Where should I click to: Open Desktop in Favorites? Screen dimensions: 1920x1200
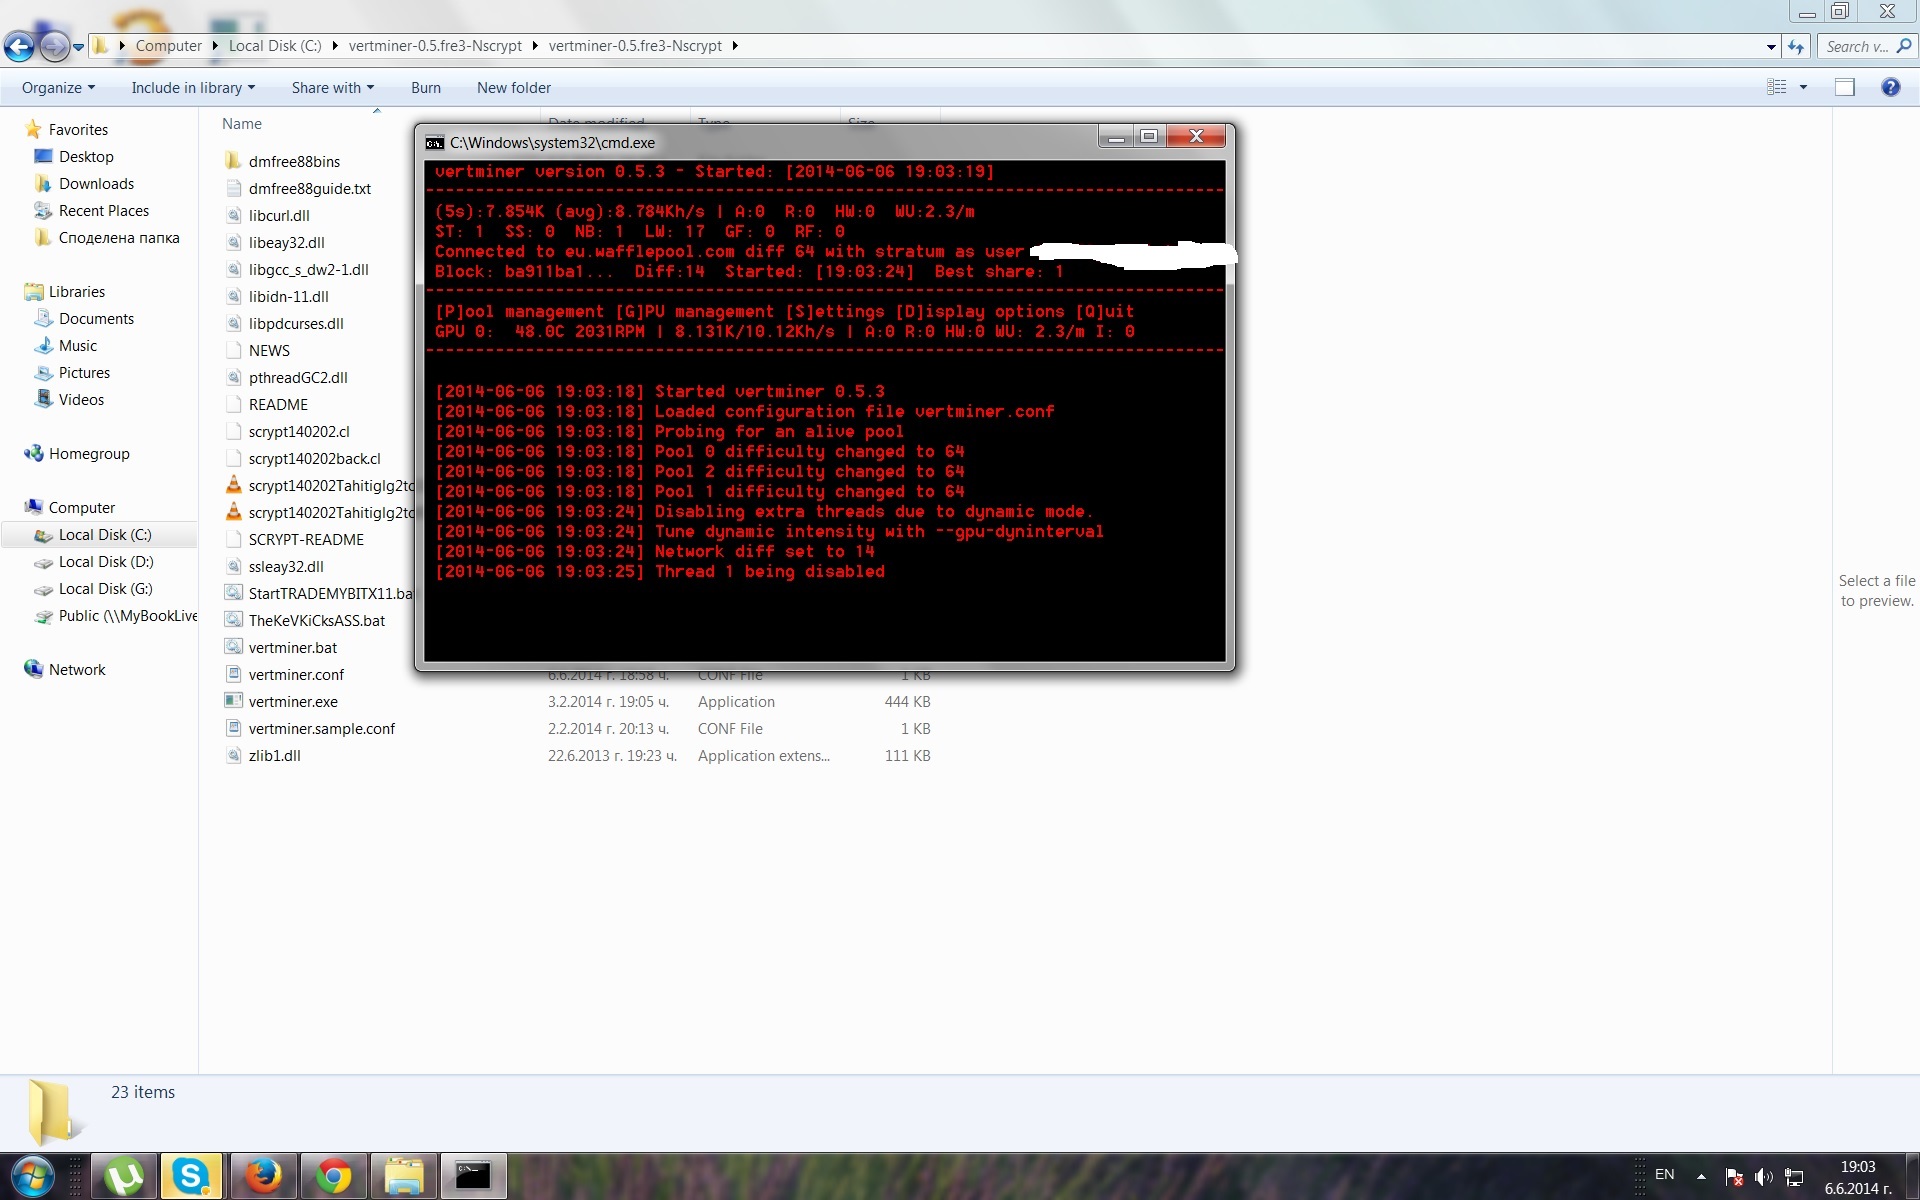(86, 157)
